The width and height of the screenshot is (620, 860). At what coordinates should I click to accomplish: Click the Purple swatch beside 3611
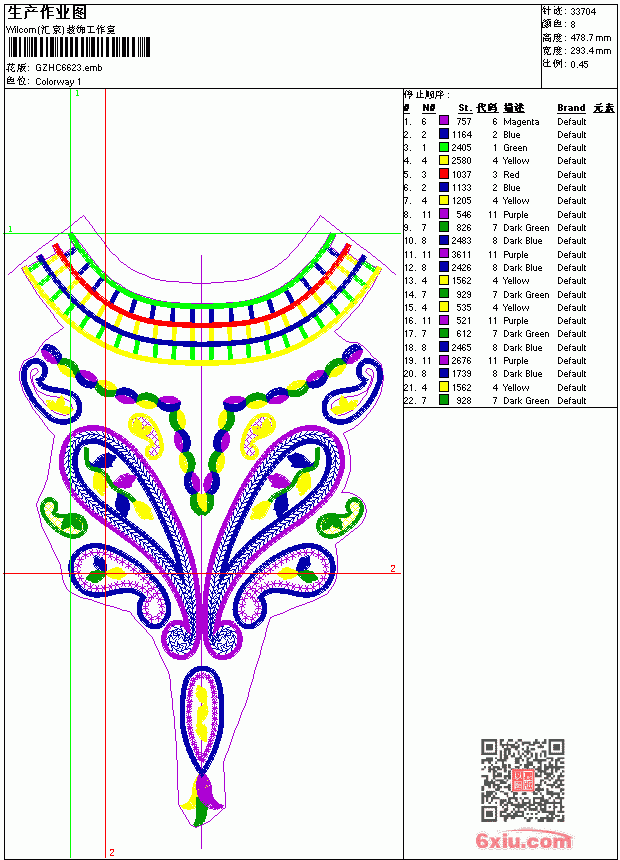444,254
